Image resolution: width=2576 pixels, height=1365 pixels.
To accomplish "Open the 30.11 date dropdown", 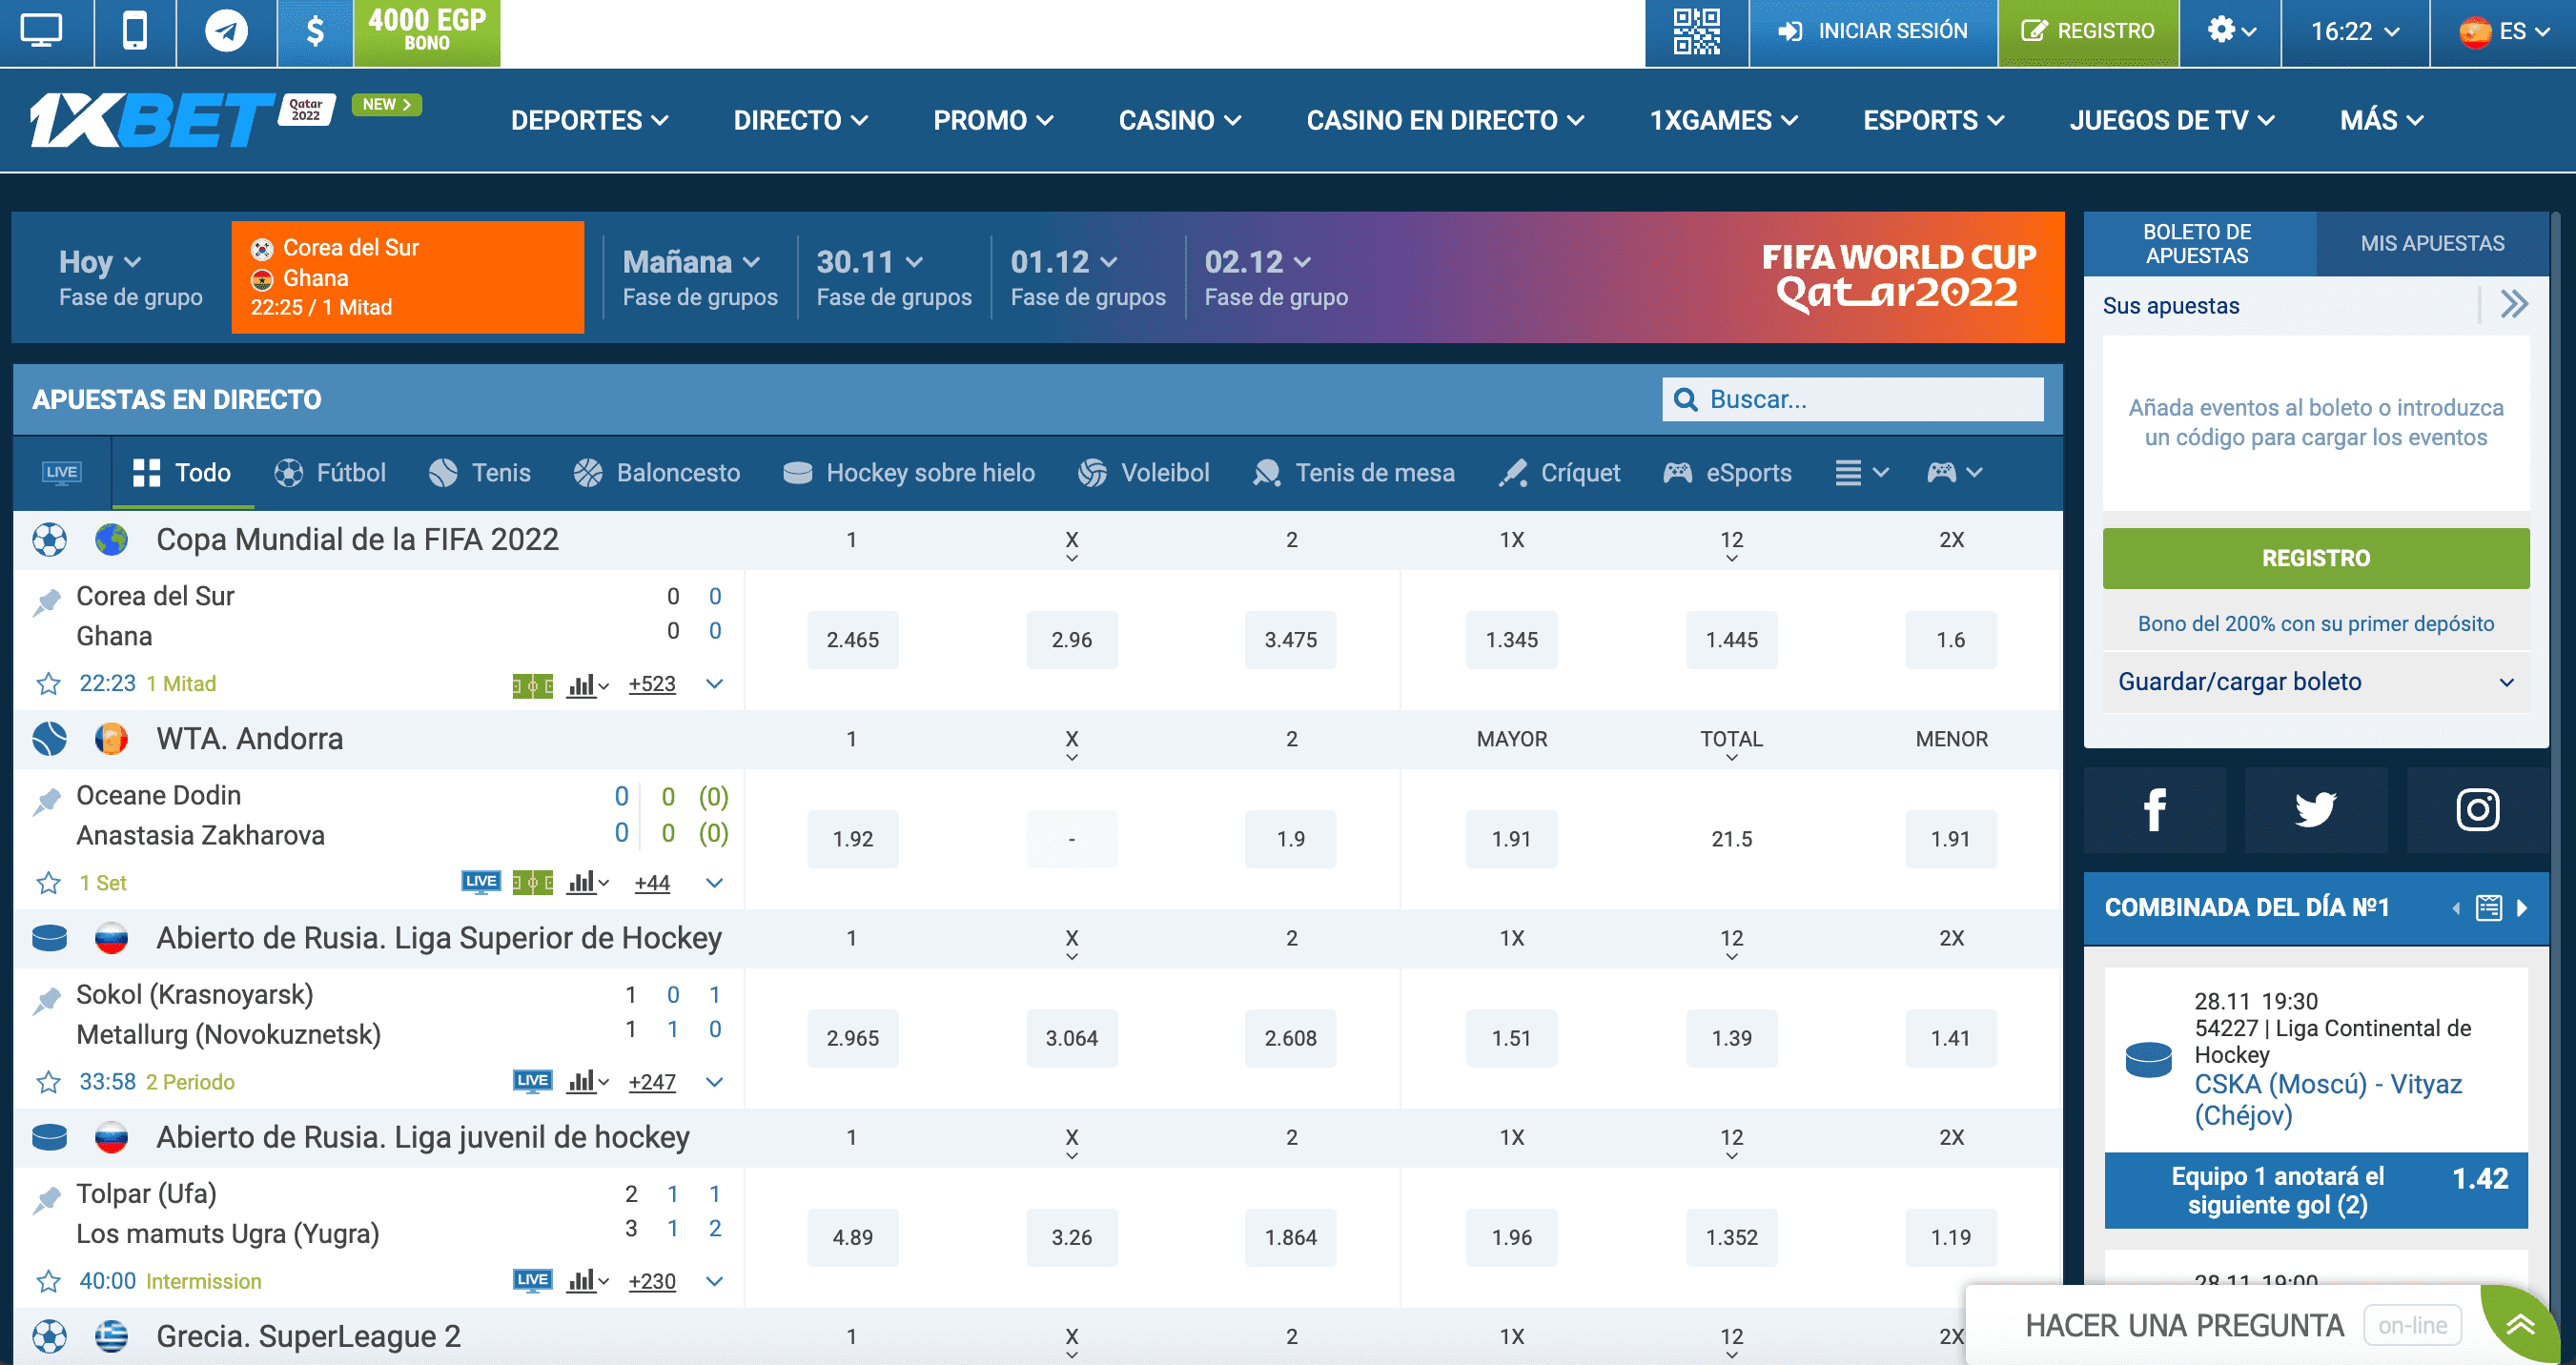I will [869, 262].
